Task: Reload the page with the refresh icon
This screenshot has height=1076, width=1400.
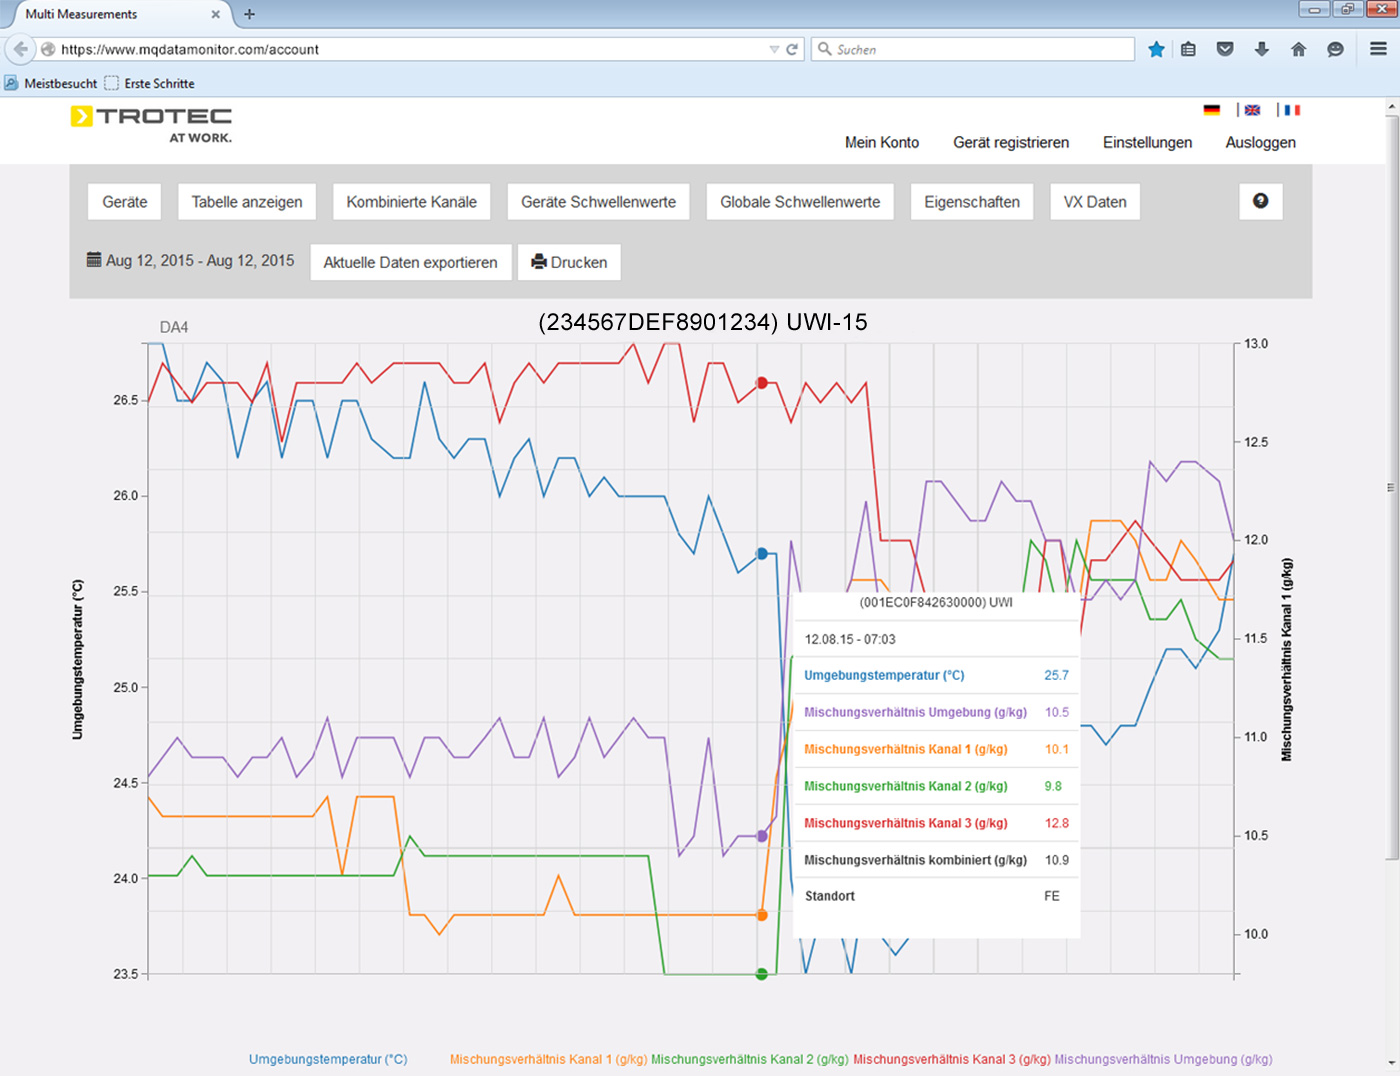Action: (792, 49)
